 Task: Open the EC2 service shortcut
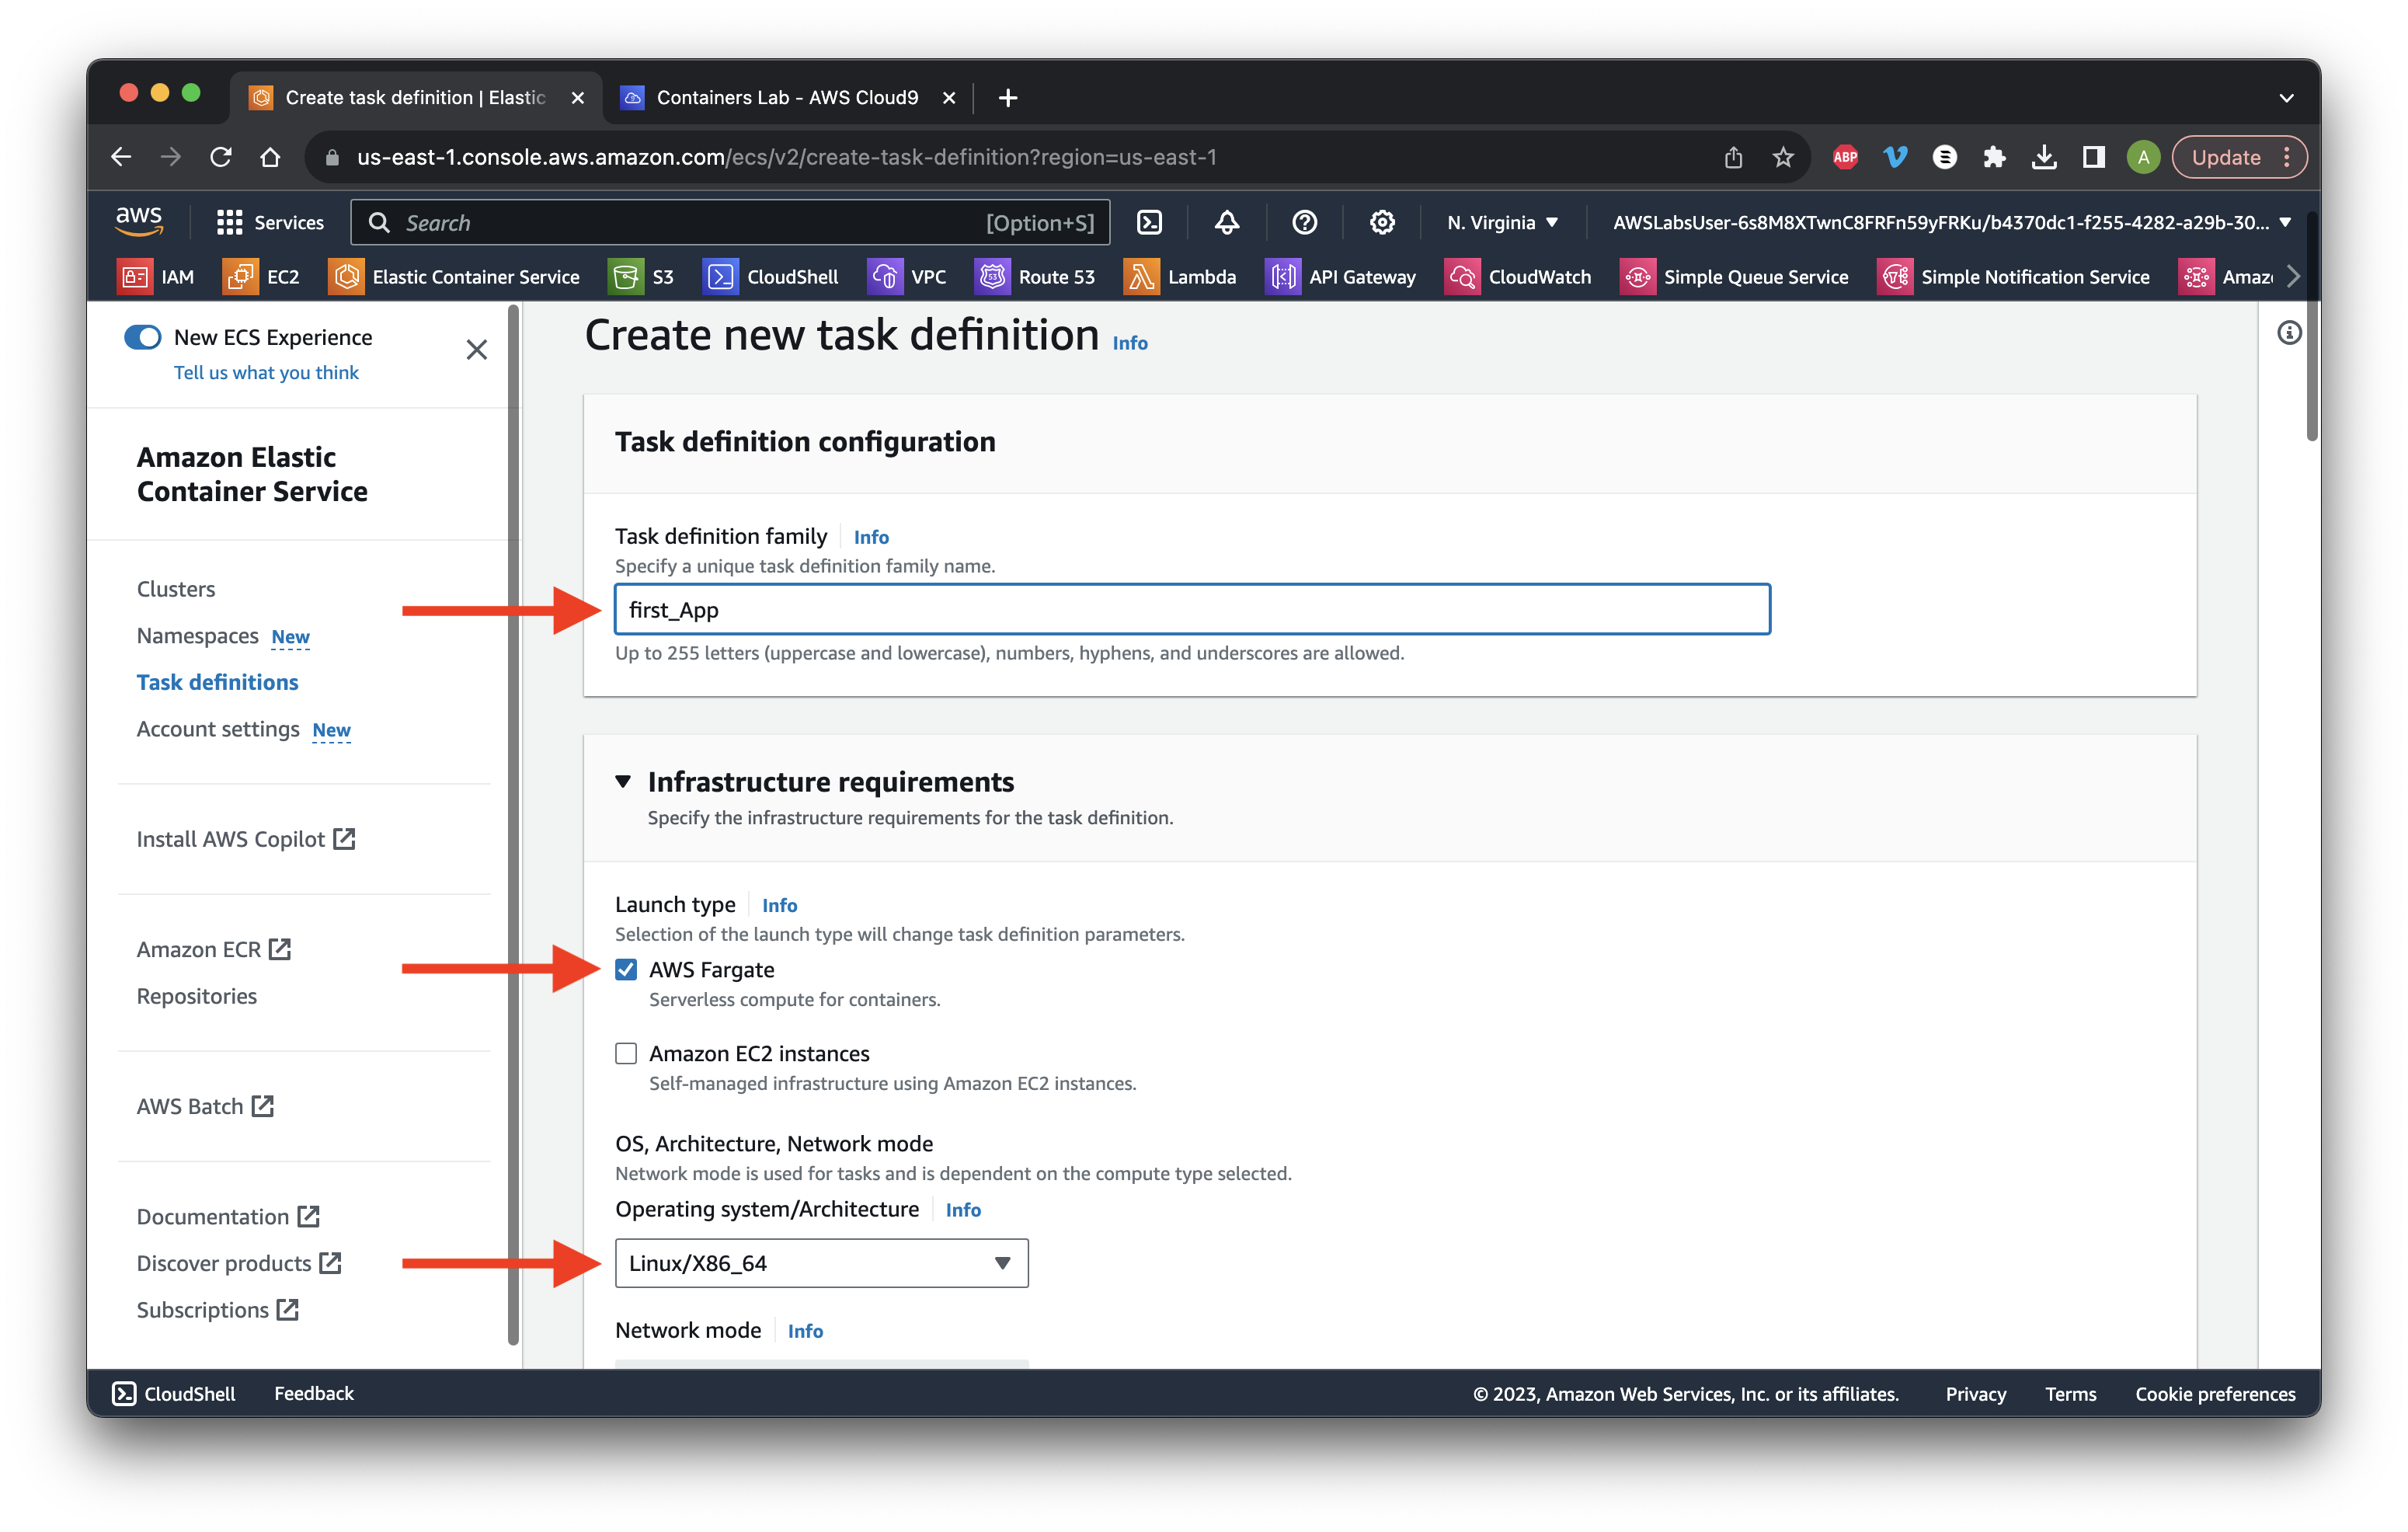point(261,277)
